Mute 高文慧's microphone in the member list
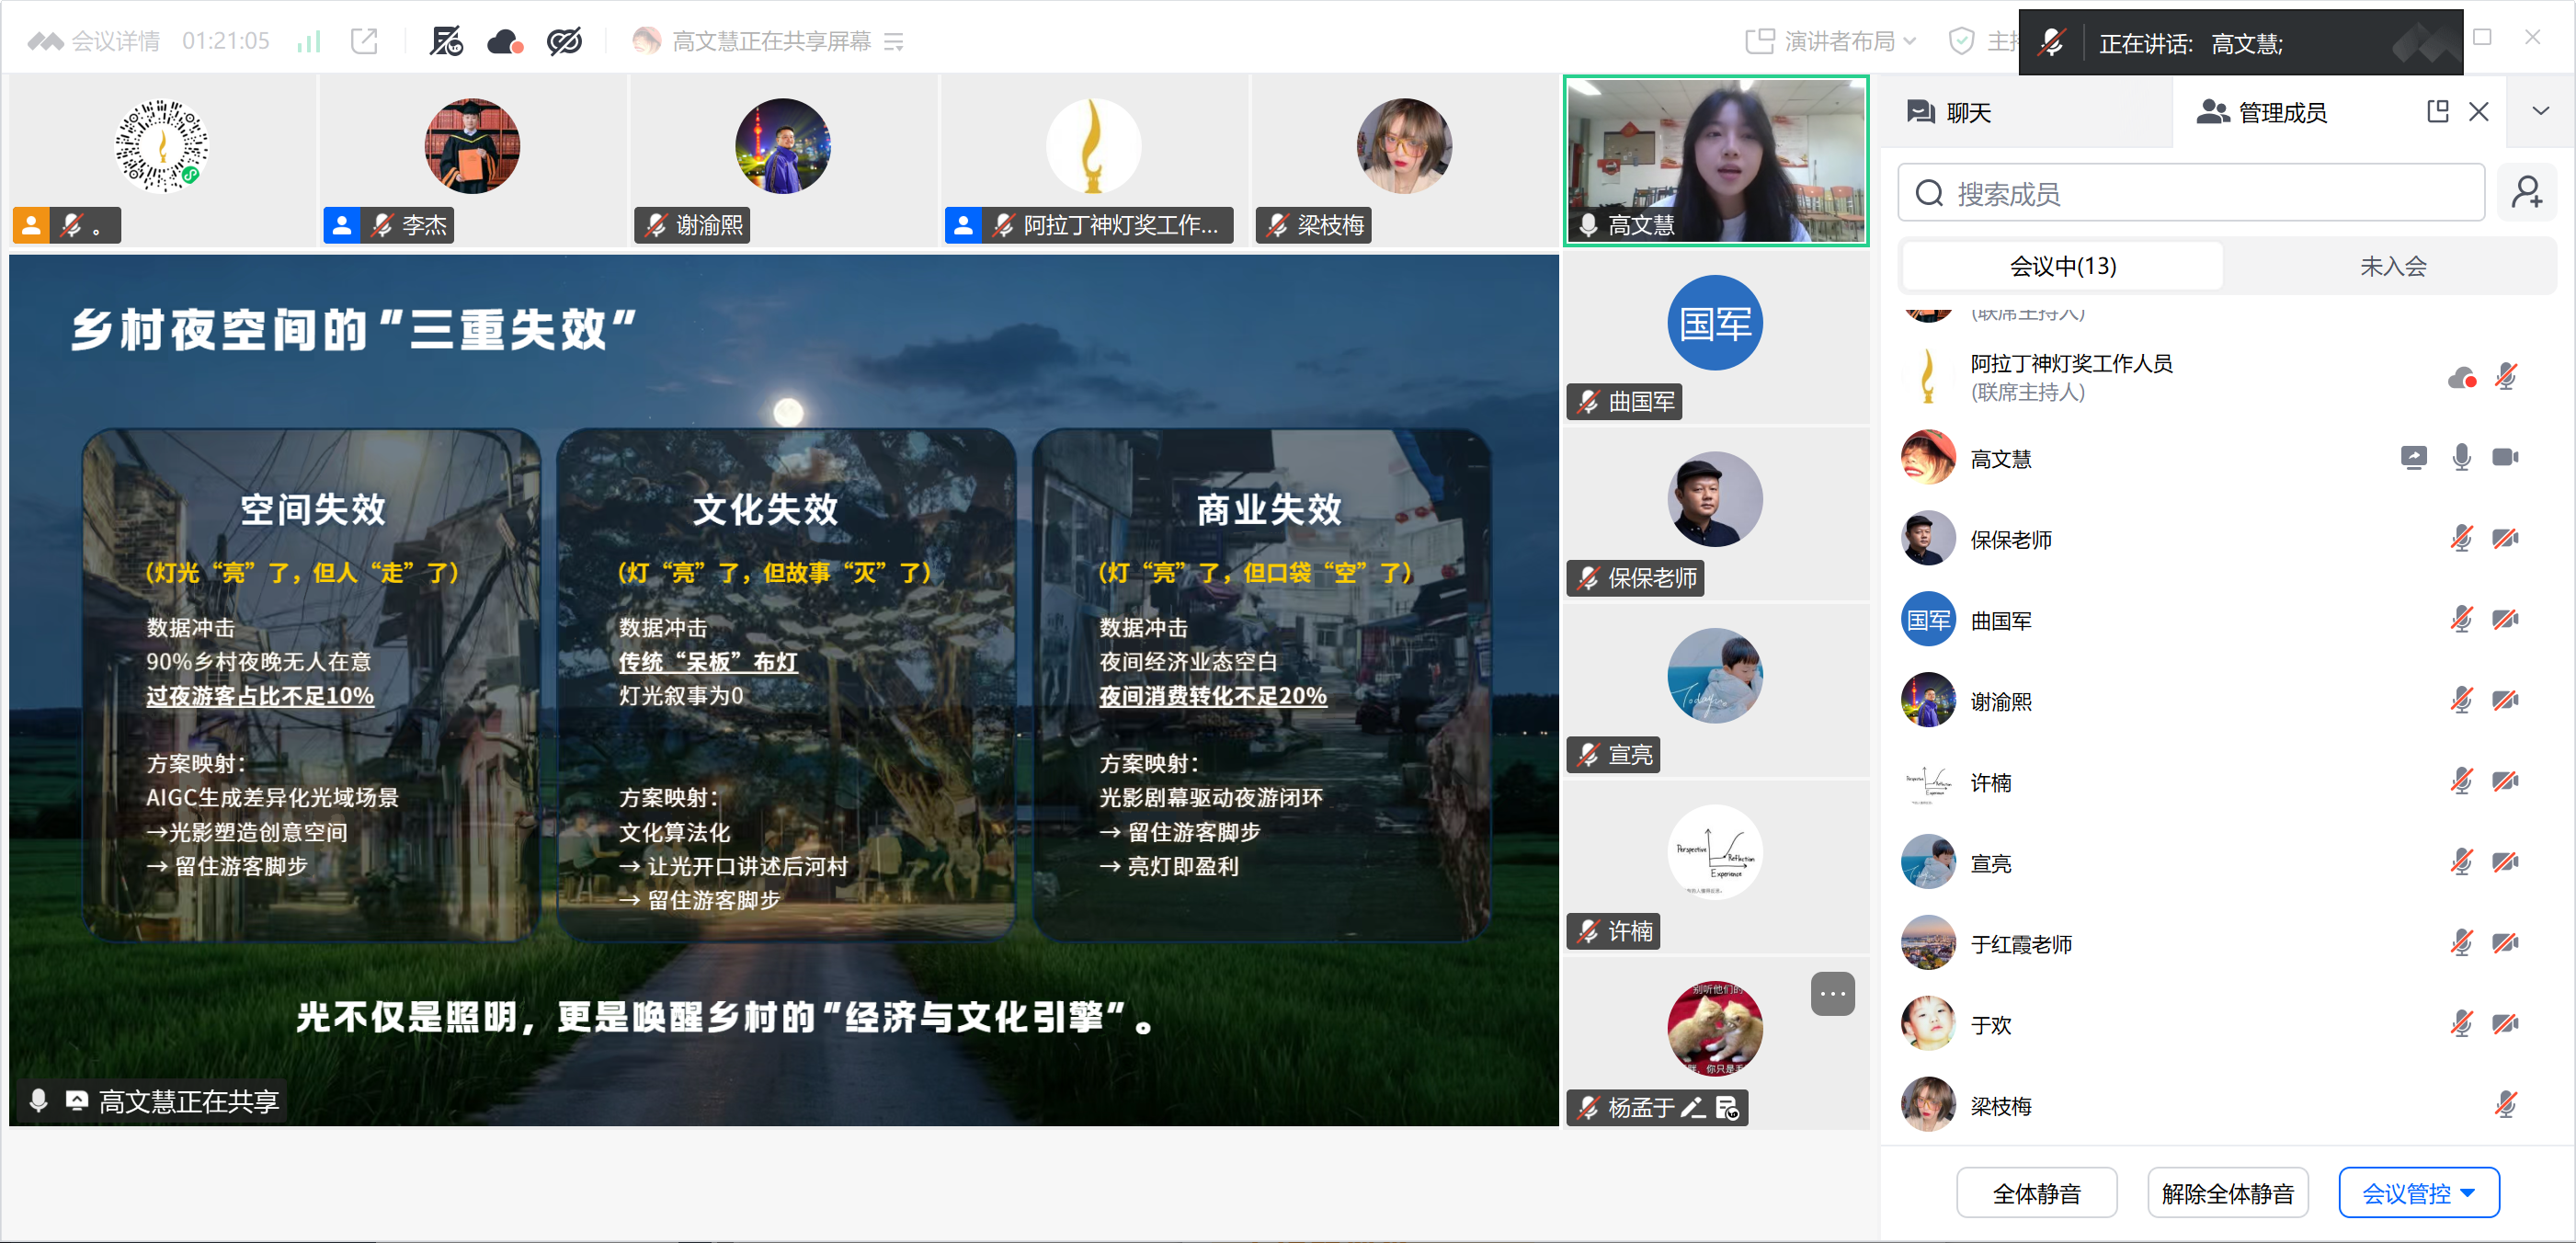 2462,457
